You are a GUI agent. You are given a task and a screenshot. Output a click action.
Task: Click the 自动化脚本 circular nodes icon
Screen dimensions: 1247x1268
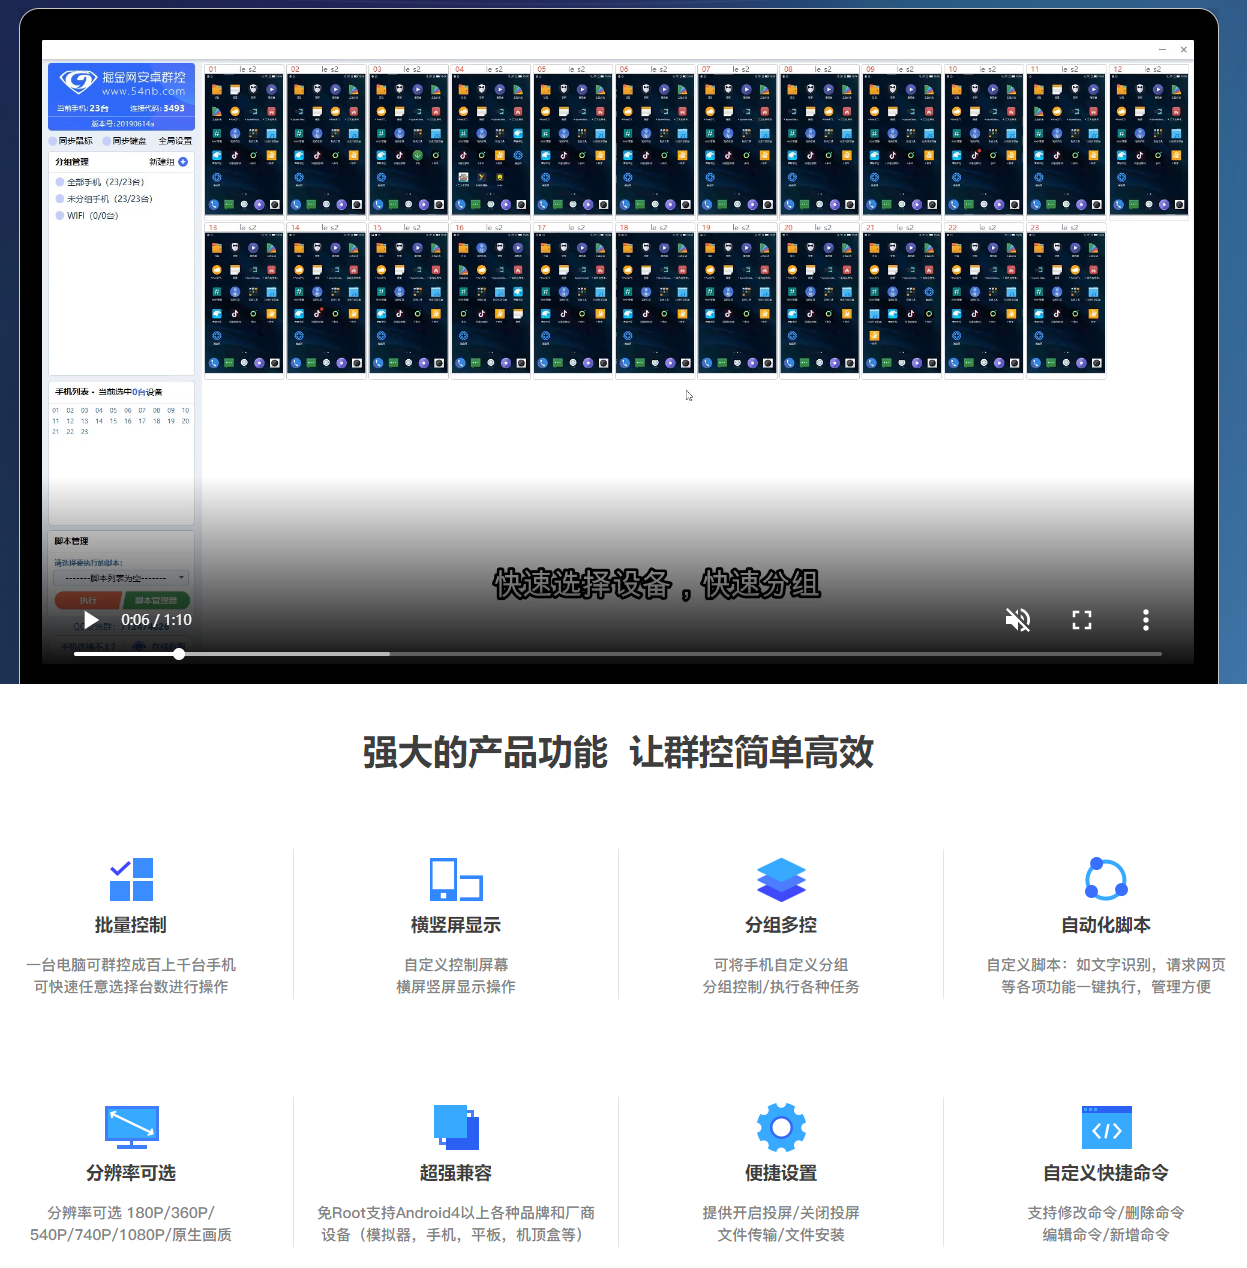tap(1106, 880)
